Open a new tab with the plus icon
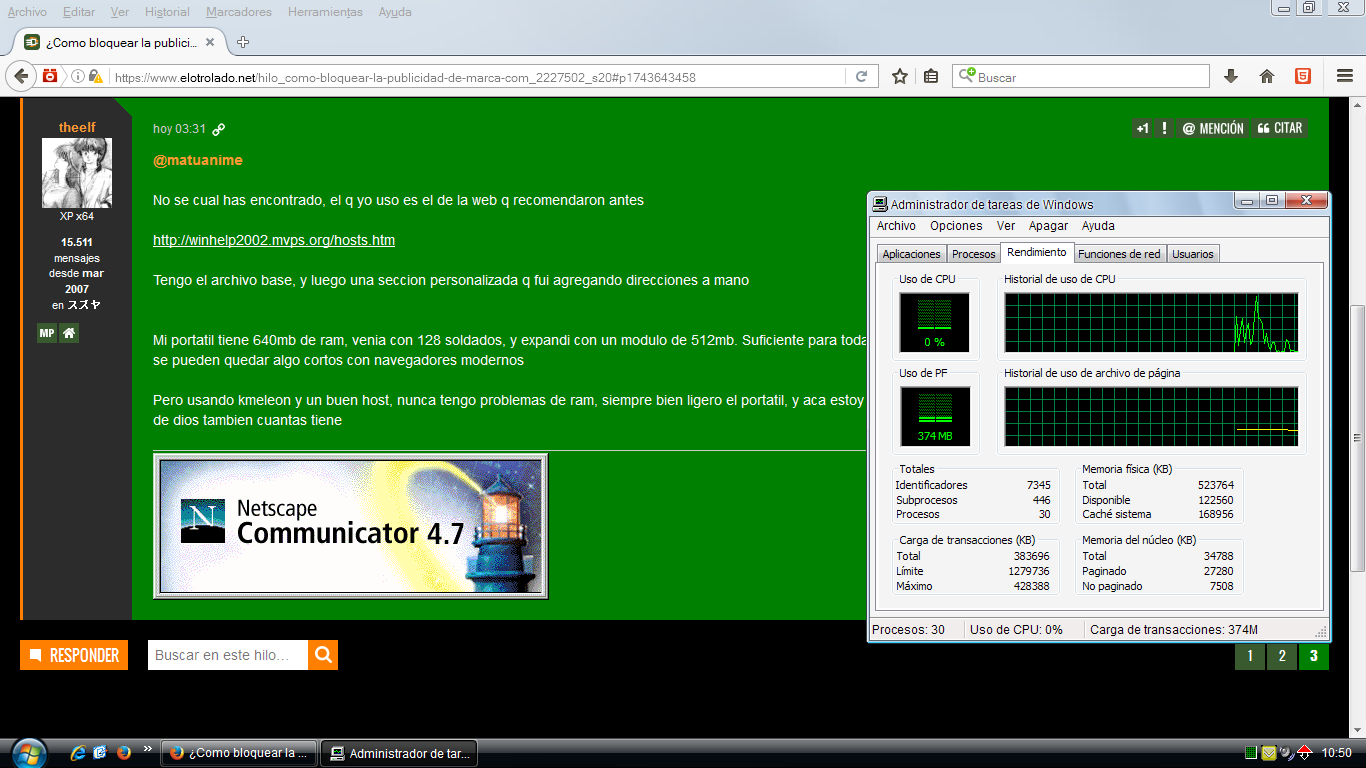The height and width of the screenshot is (768, 1366). 243,42
